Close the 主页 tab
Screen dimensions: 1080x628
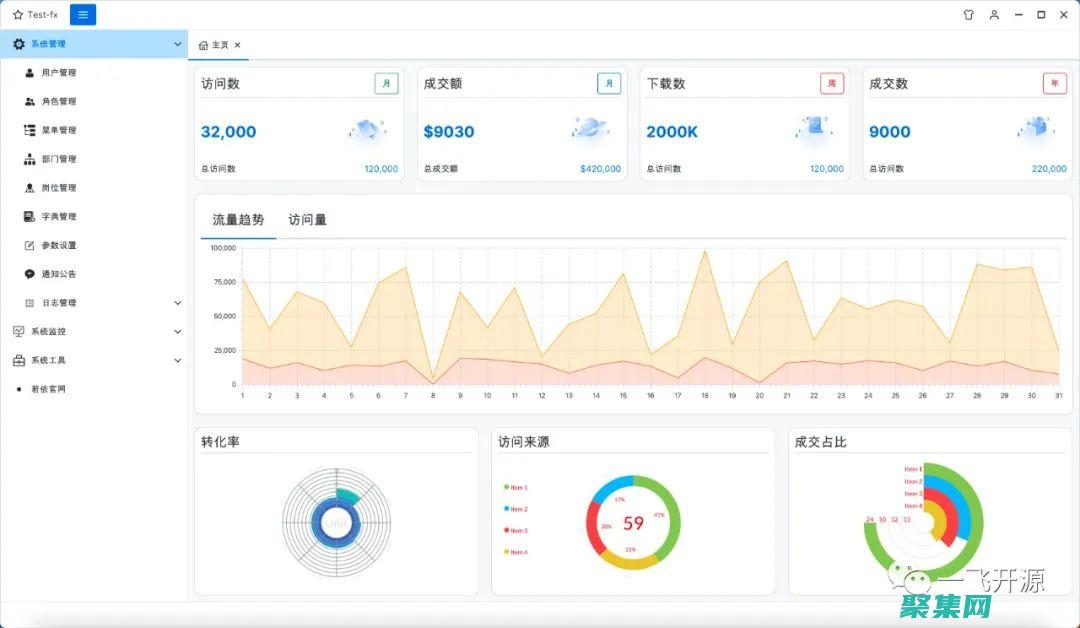237,45
